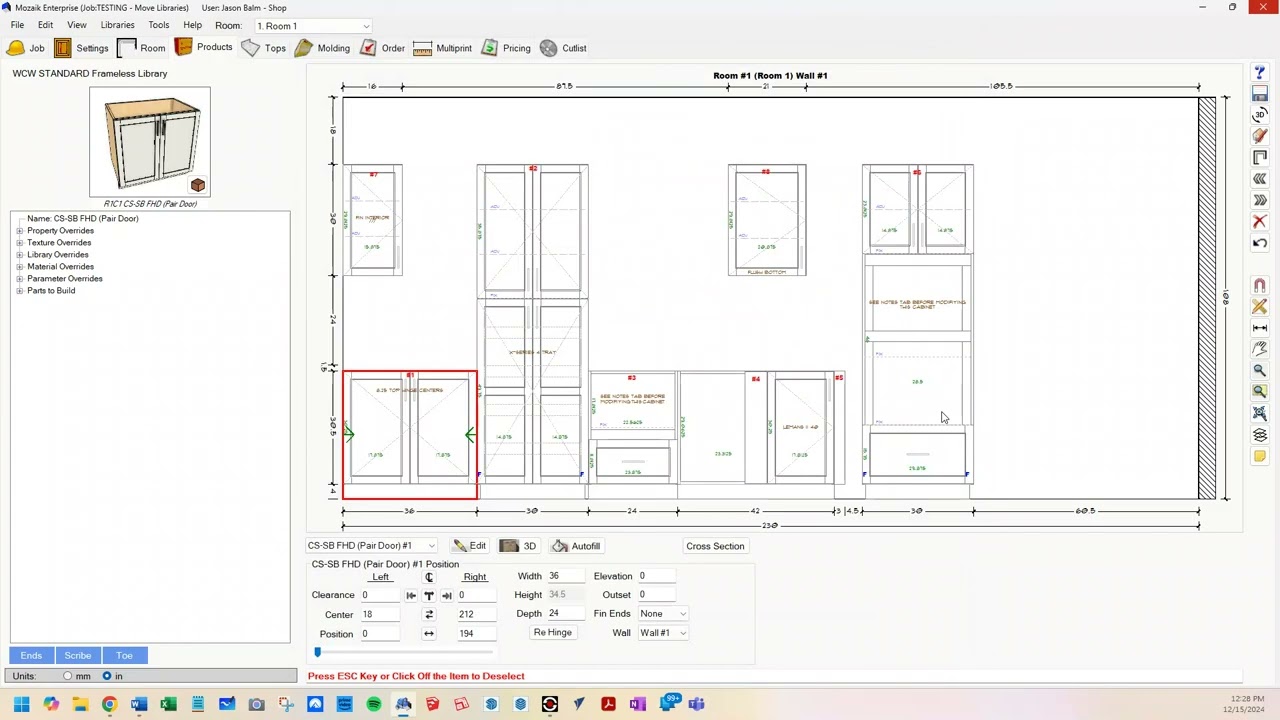Click the centerline symbol button
This screenshot has width=1280, height=720.
429,577
